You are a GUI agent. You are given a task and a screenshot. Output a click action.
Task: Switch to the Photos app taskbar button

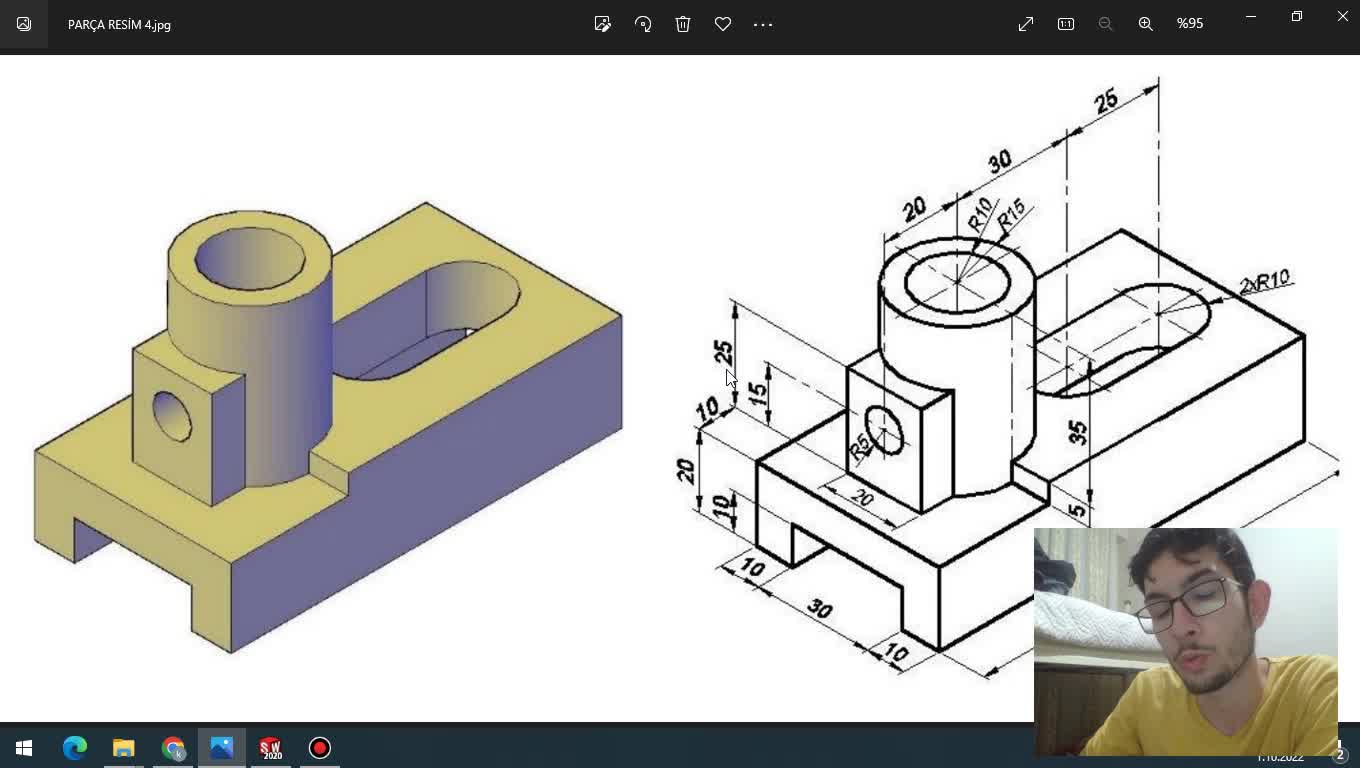pyautogui.click(x=222, y=747)
